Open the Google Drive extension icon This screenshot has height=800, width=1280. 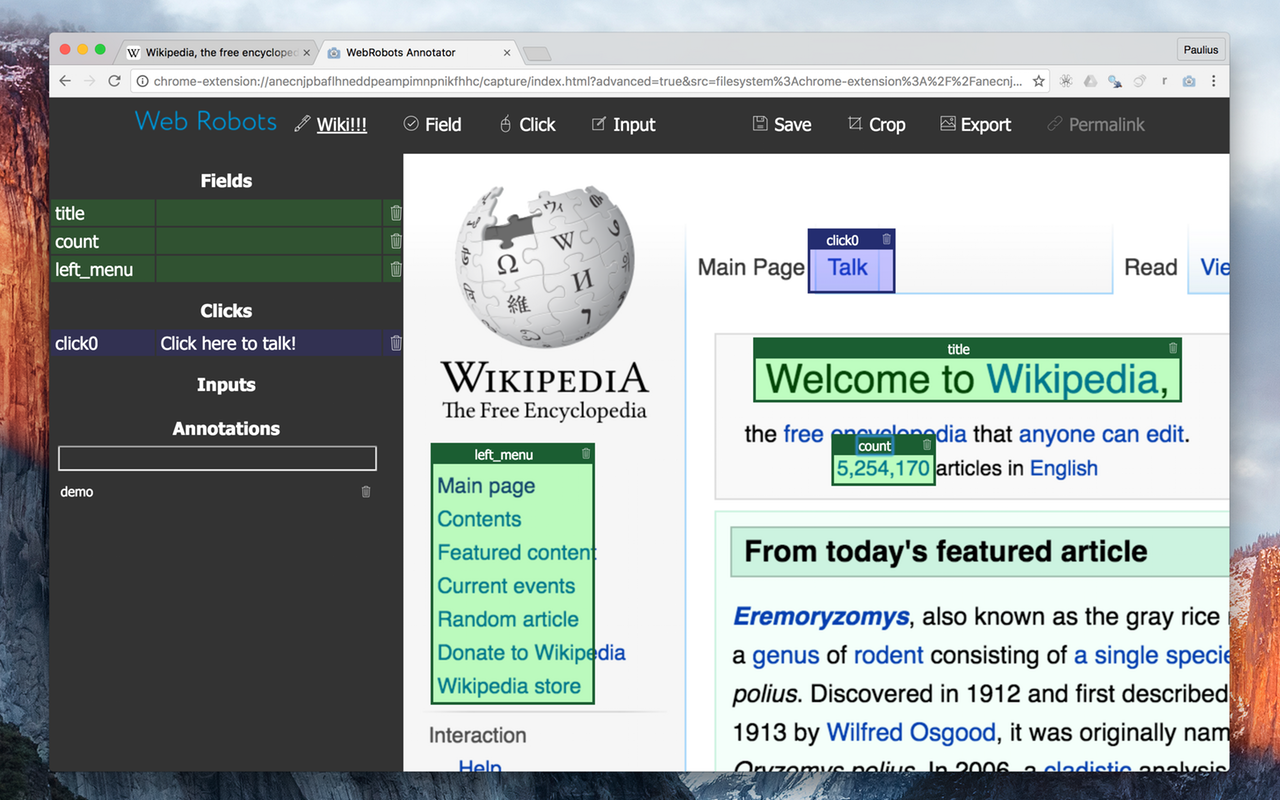1091,81
